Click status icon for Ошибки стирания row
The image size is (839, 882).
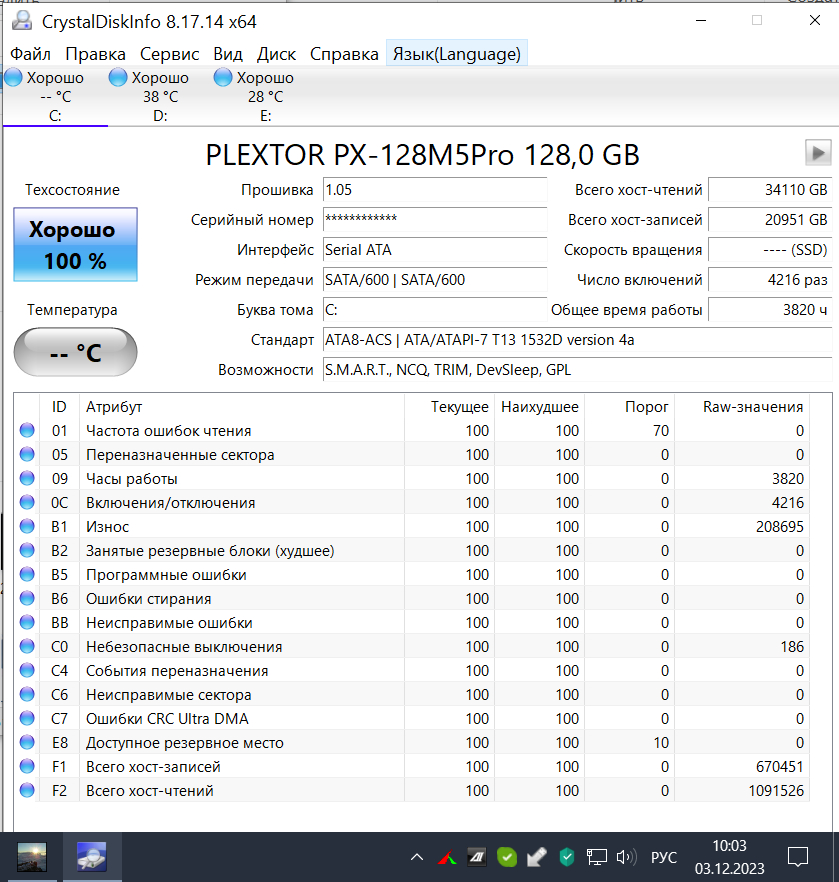point(27,598)
